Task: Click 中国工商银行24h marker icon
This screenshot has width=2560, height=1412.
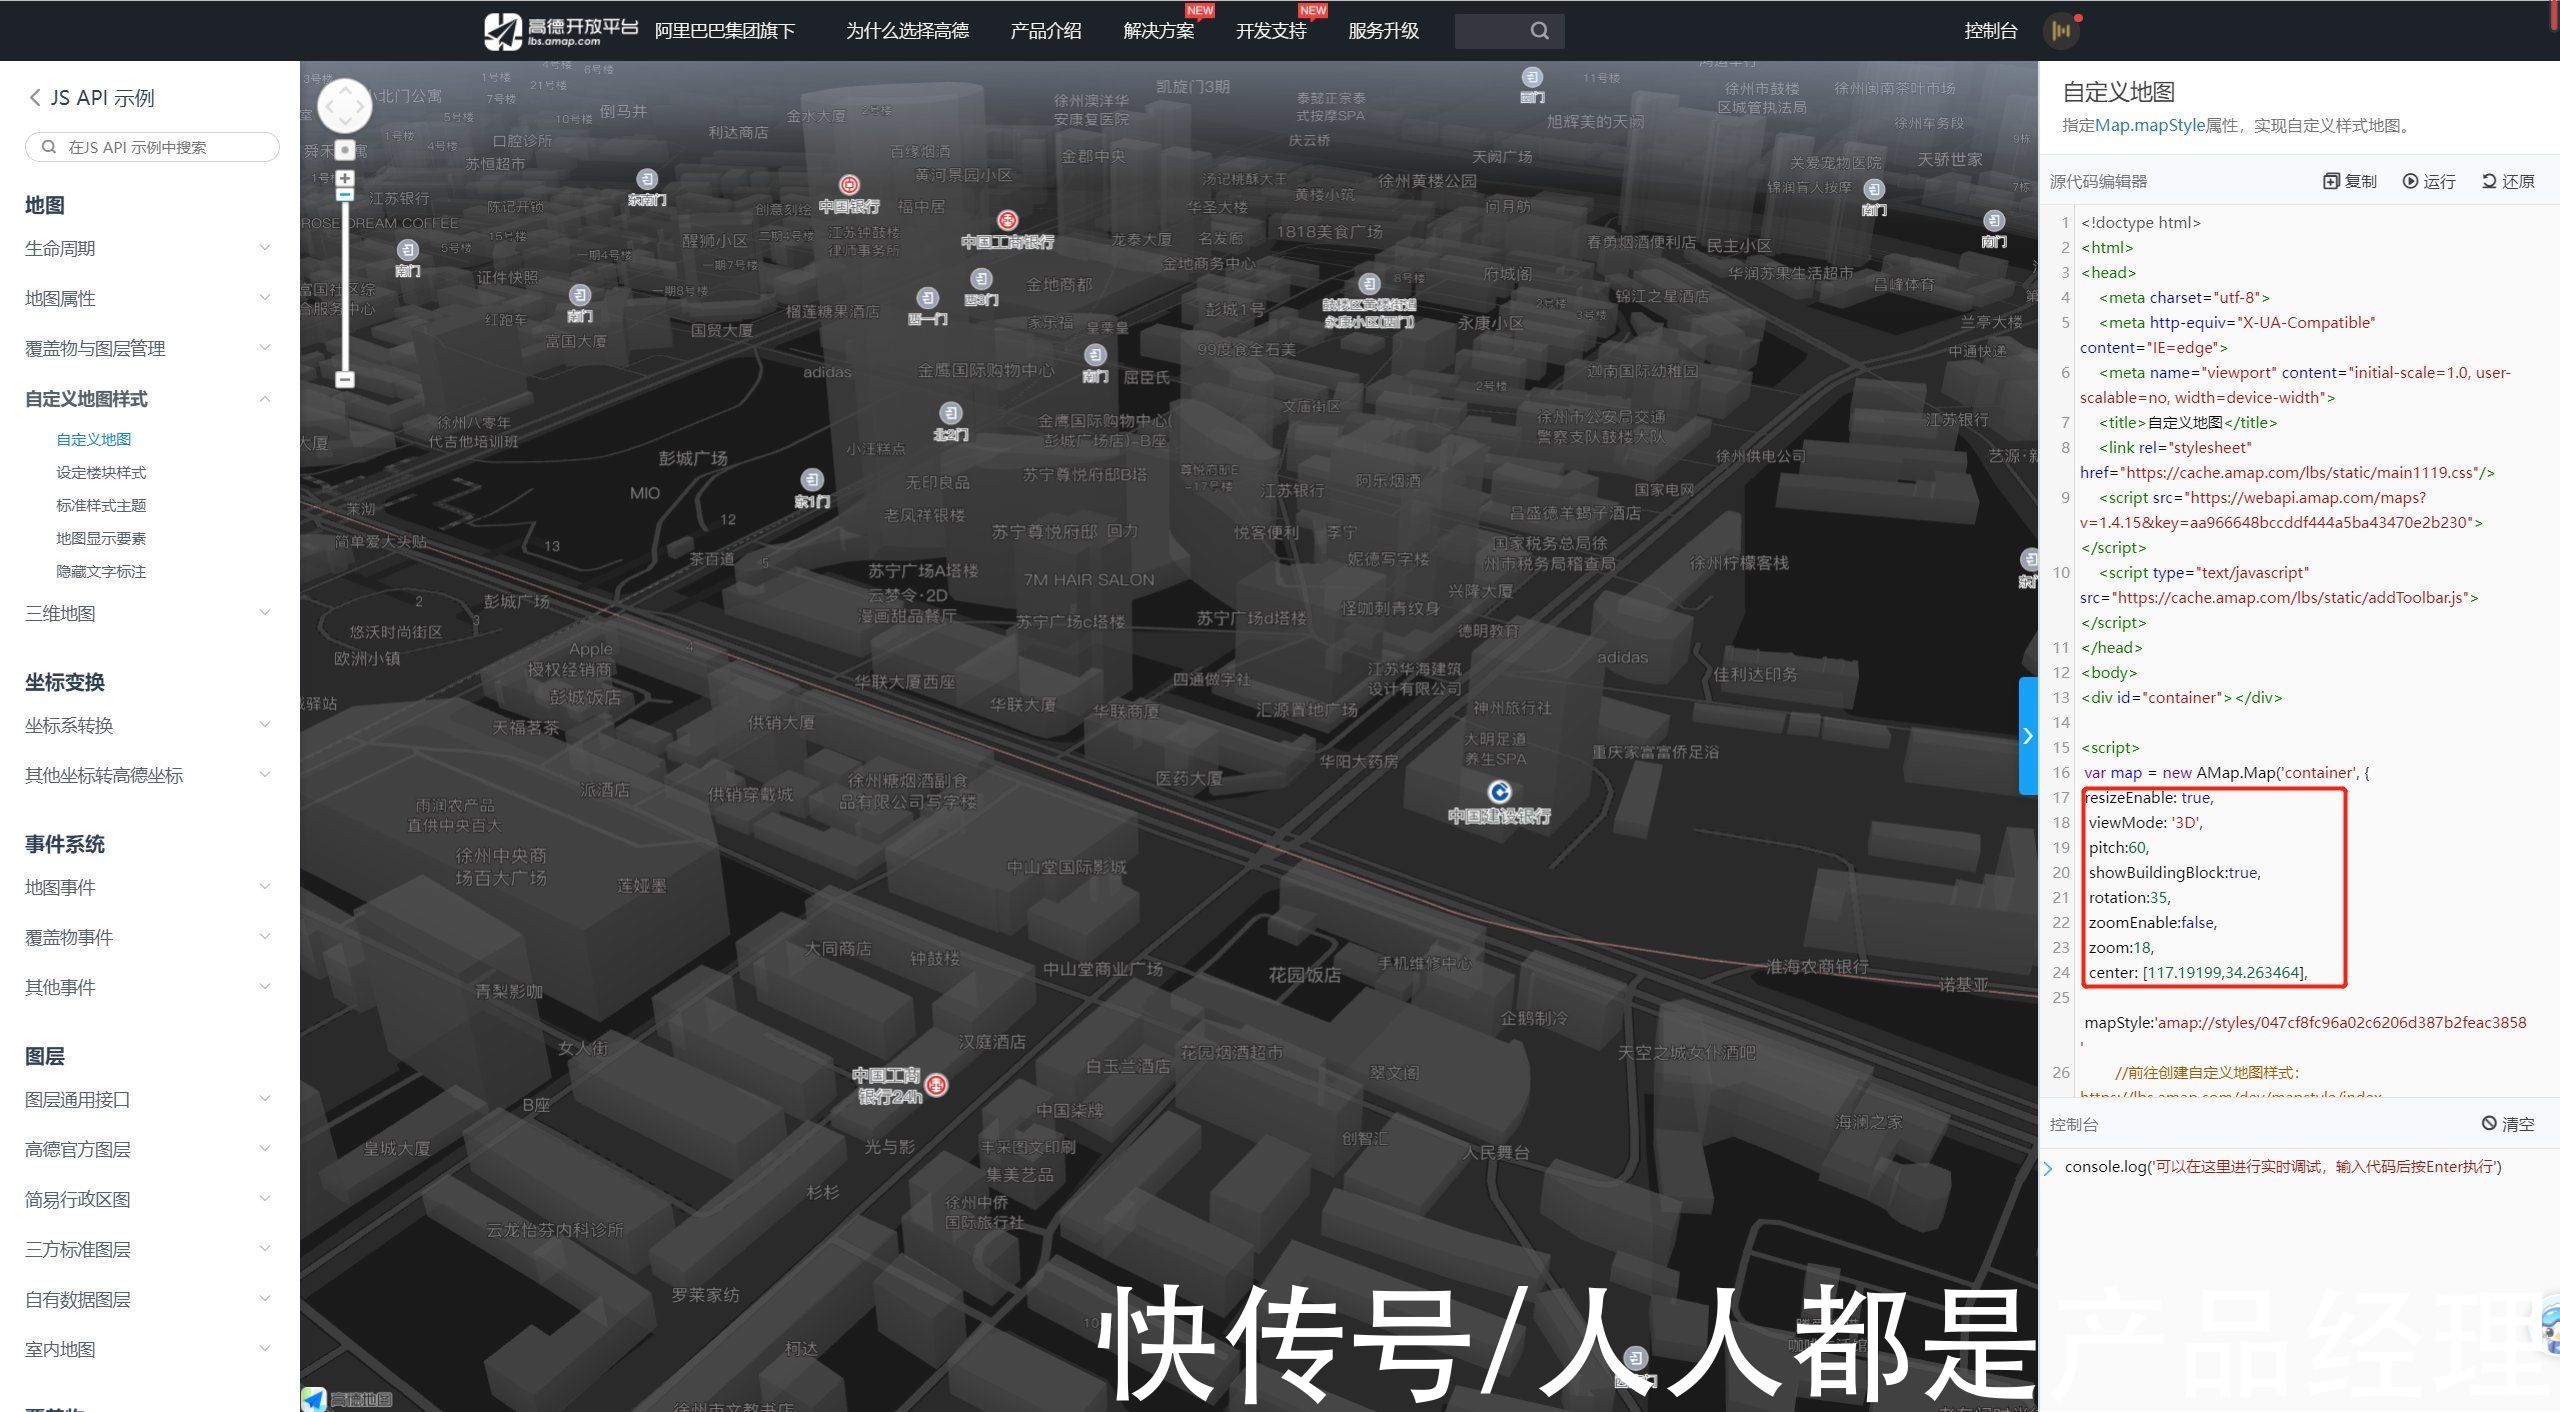Action: [937, 1084]
